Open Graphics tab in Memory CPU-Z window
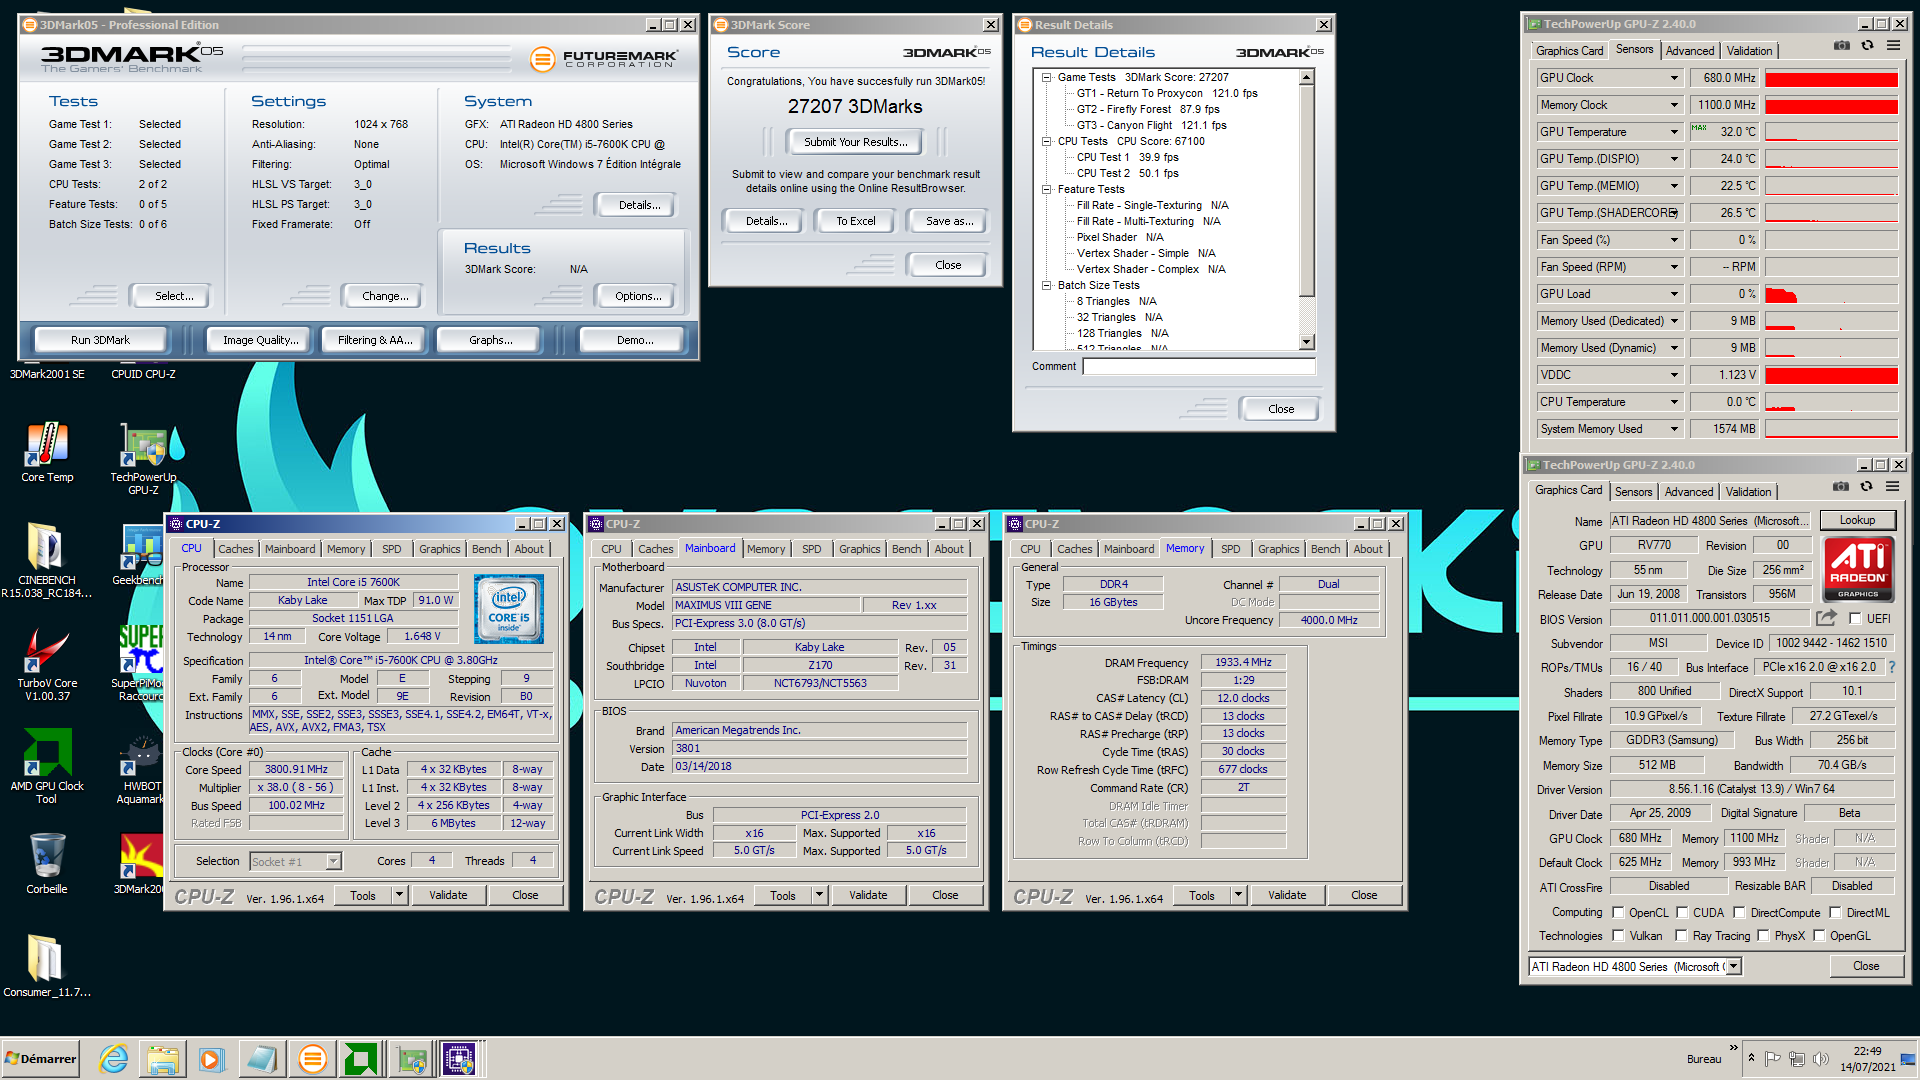Image resolution: width=1920 pixels, height=1080 pixels. [1279, 549]
